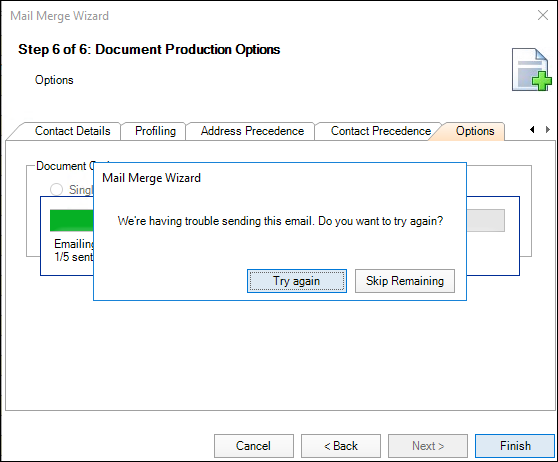The width and height of the screenshot is (558, 462).
Task: Close the Mail Merge Wizard window
Action: click(543, 15)
